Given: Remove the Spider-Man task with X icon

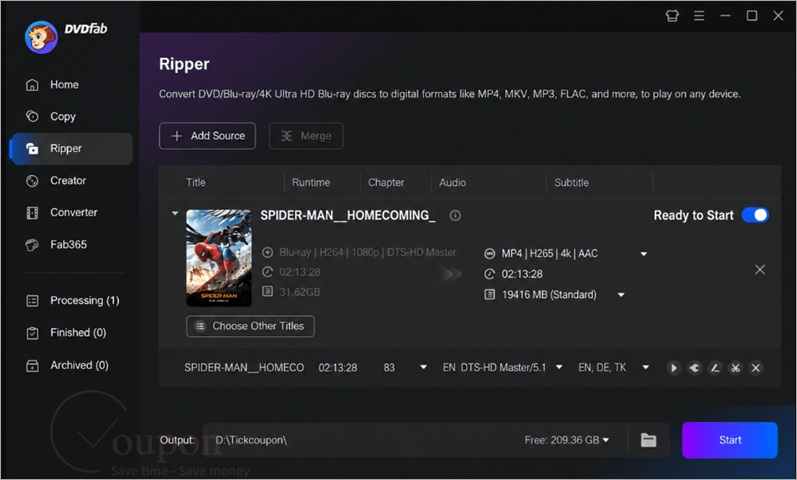Looking at the screenshot, I should point(759,269).
